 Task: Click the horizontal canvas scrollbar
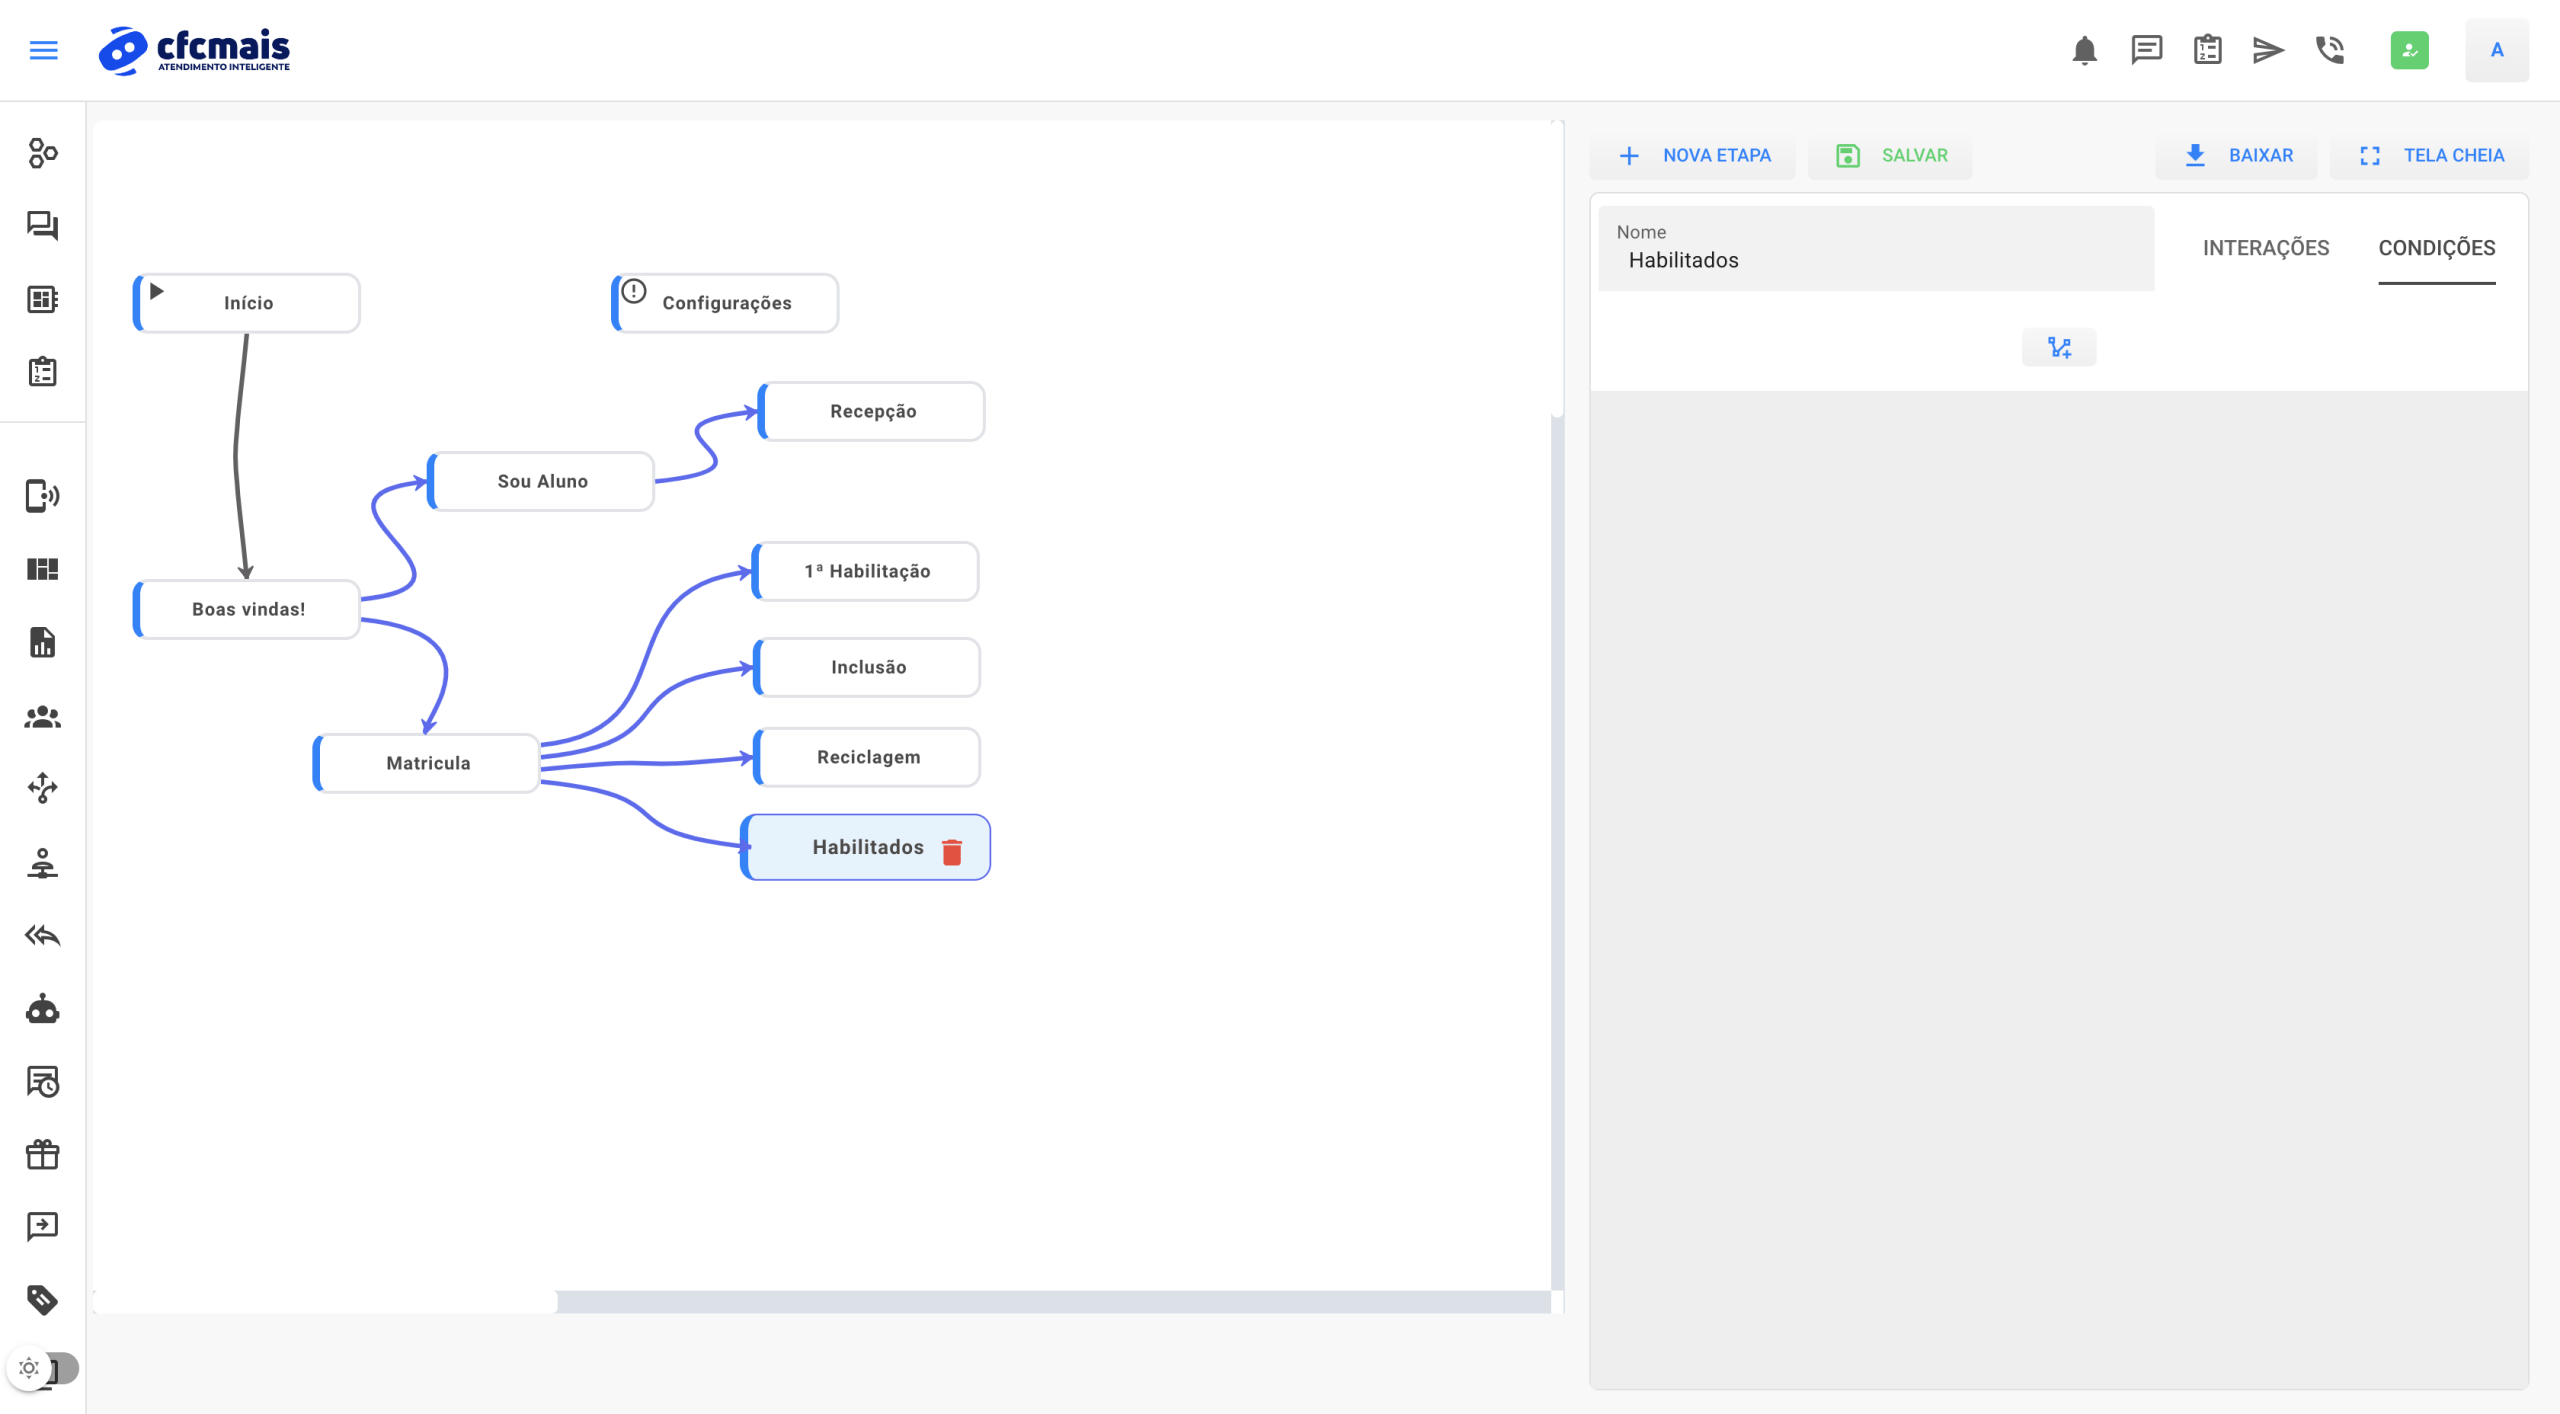[x=325, y=1301]
